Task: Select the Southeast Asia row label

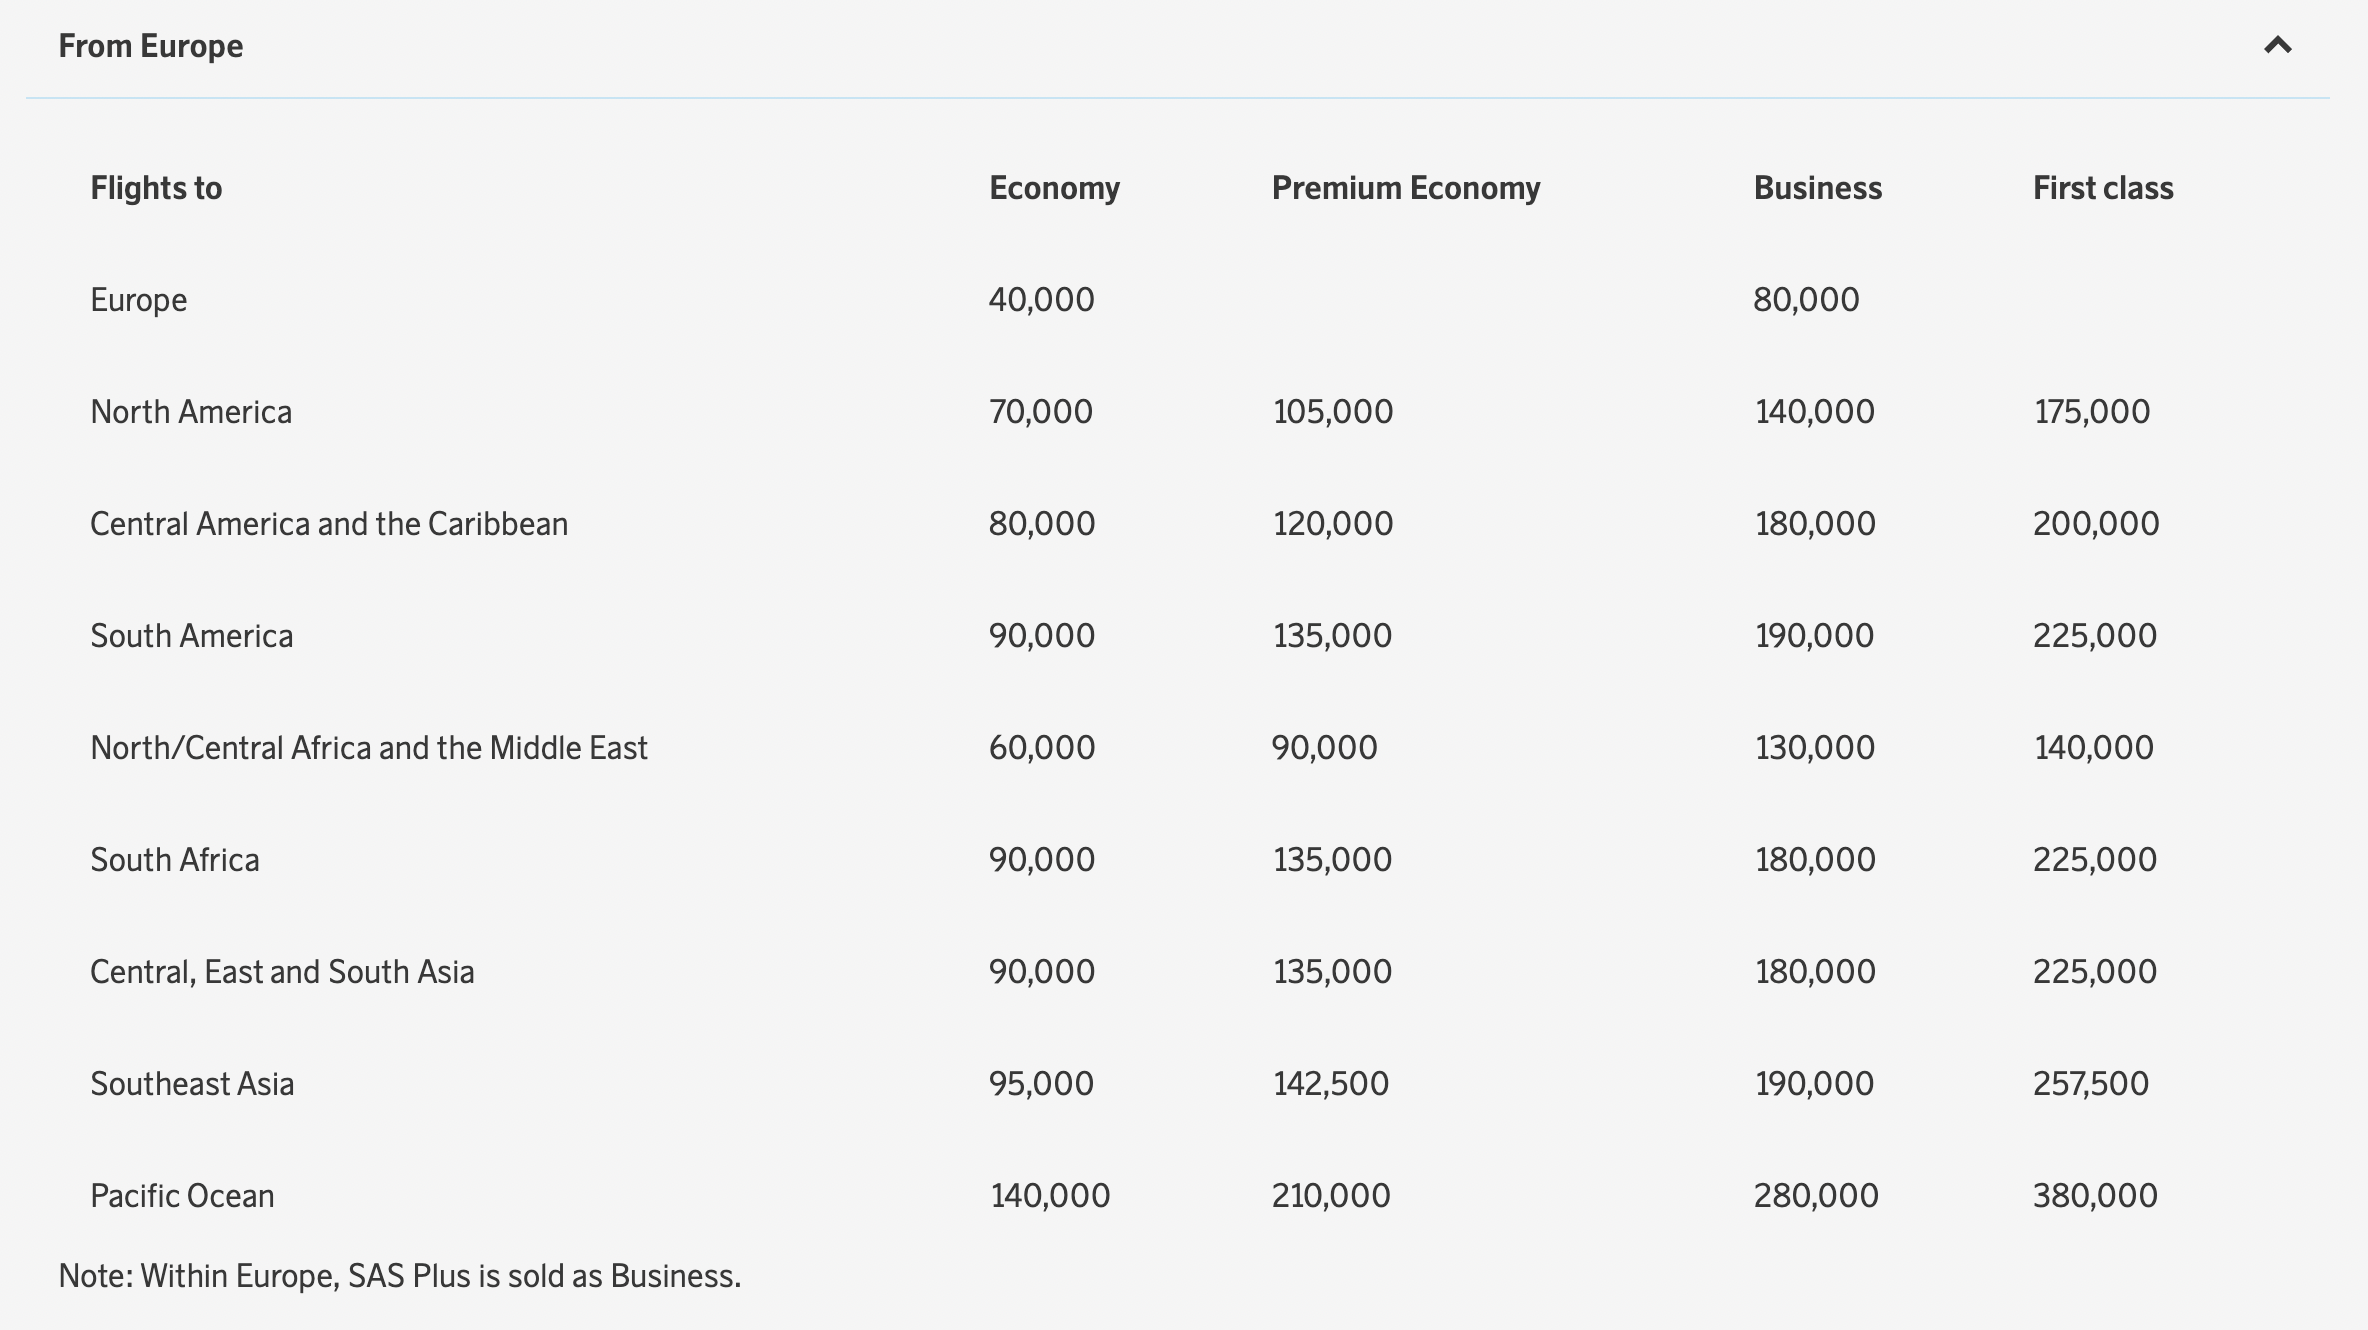Action: click(x=192, y=1084)
